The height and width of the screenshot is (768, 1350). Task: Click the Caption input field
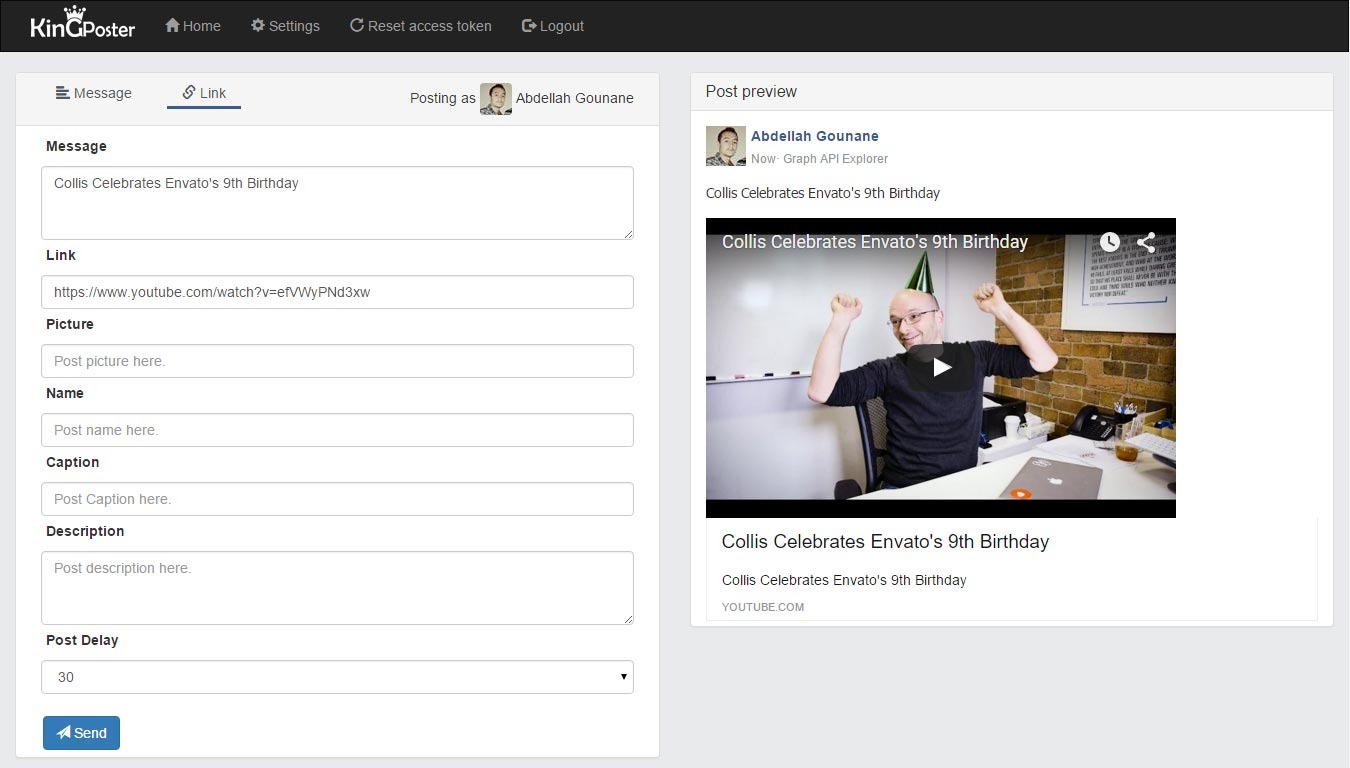(x=337, y=499)
